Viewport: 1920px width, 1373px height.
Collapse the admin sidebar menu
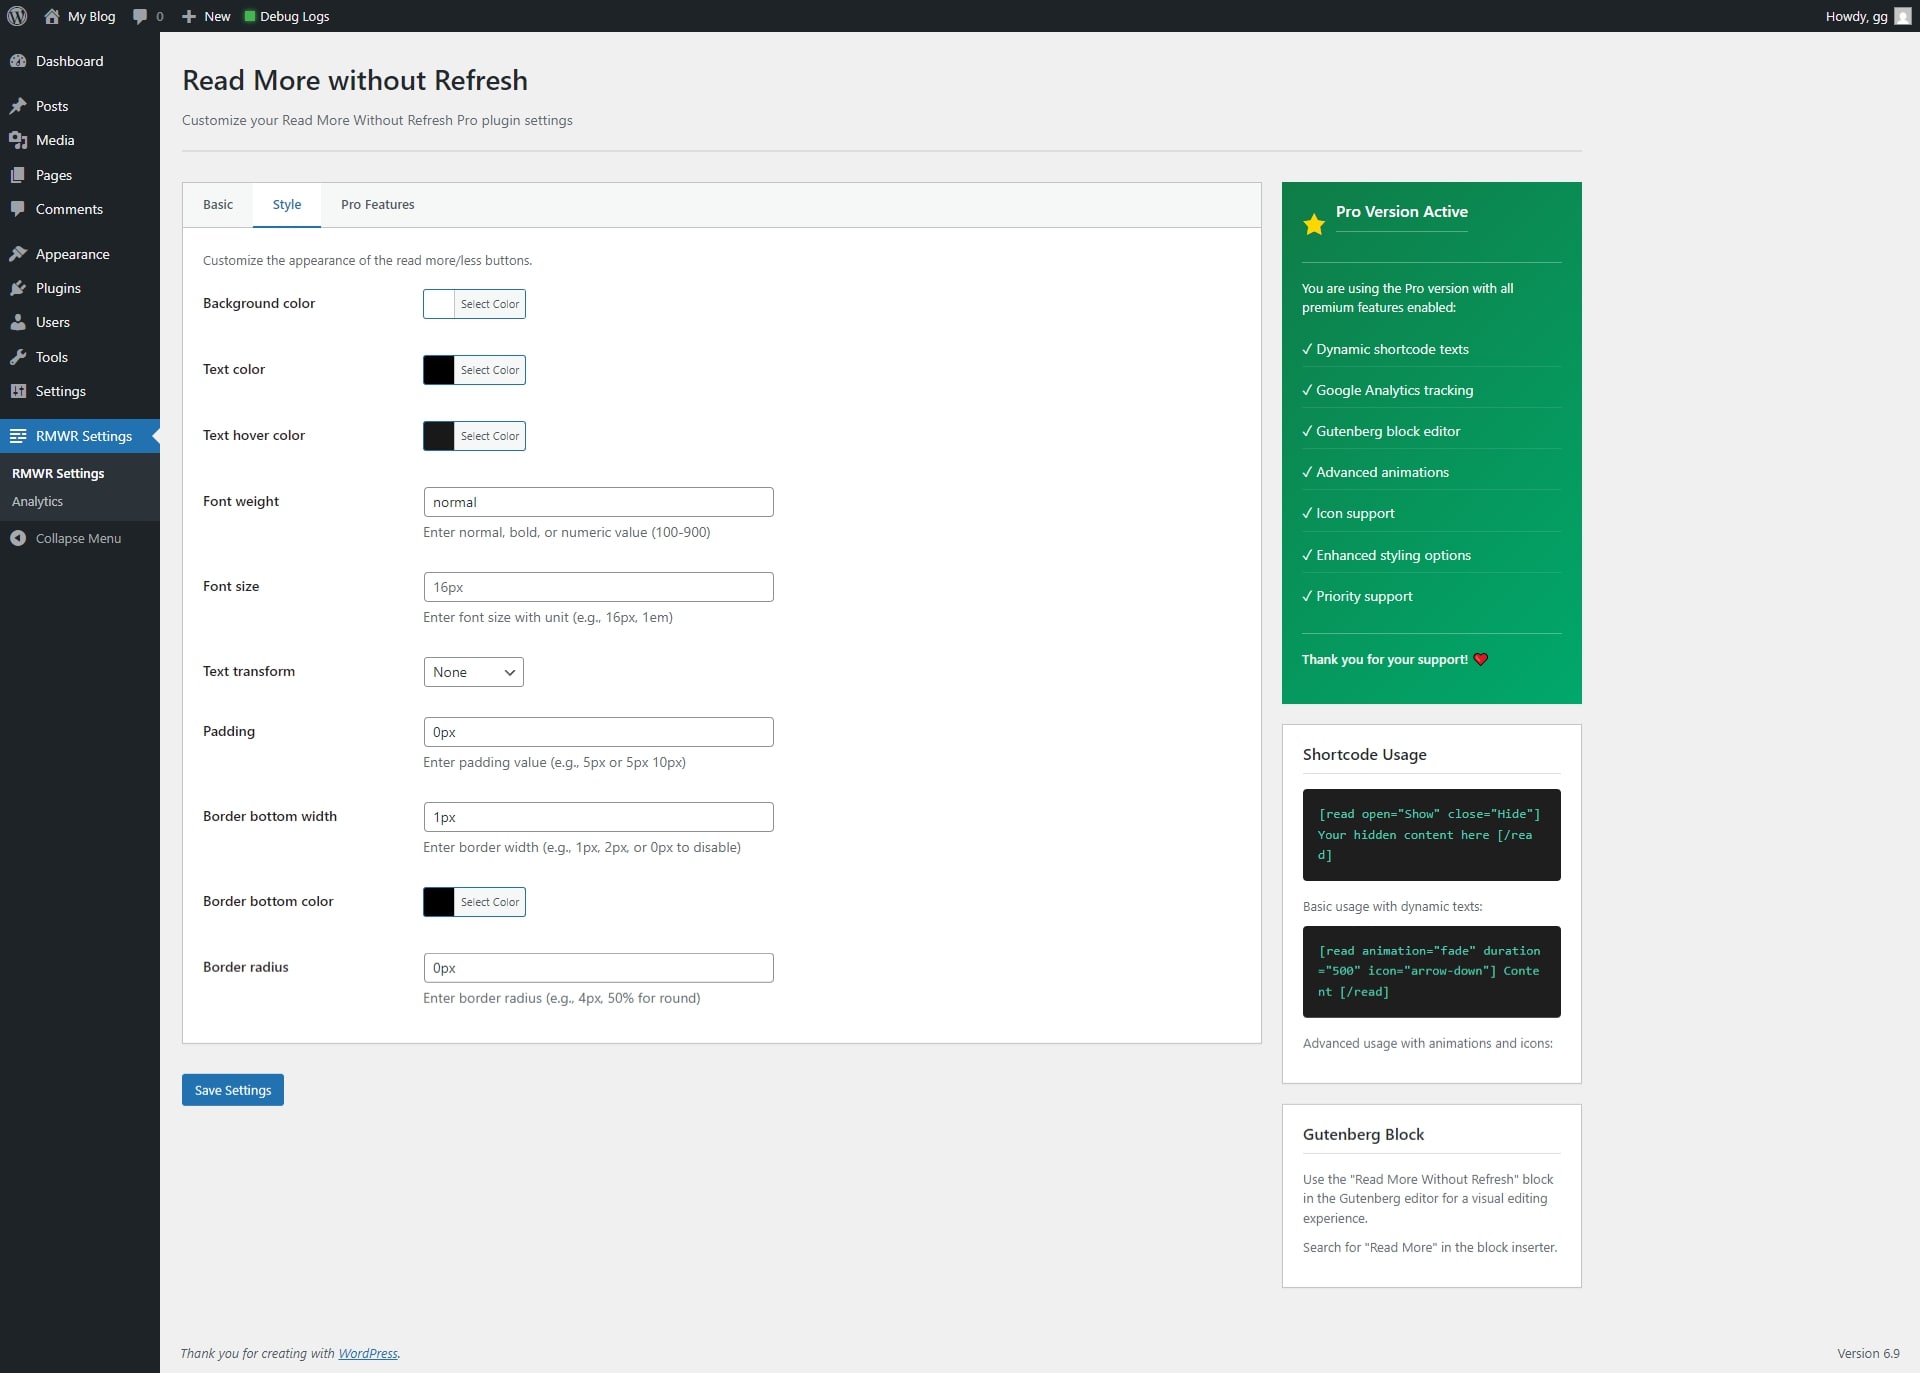[65, 537]
